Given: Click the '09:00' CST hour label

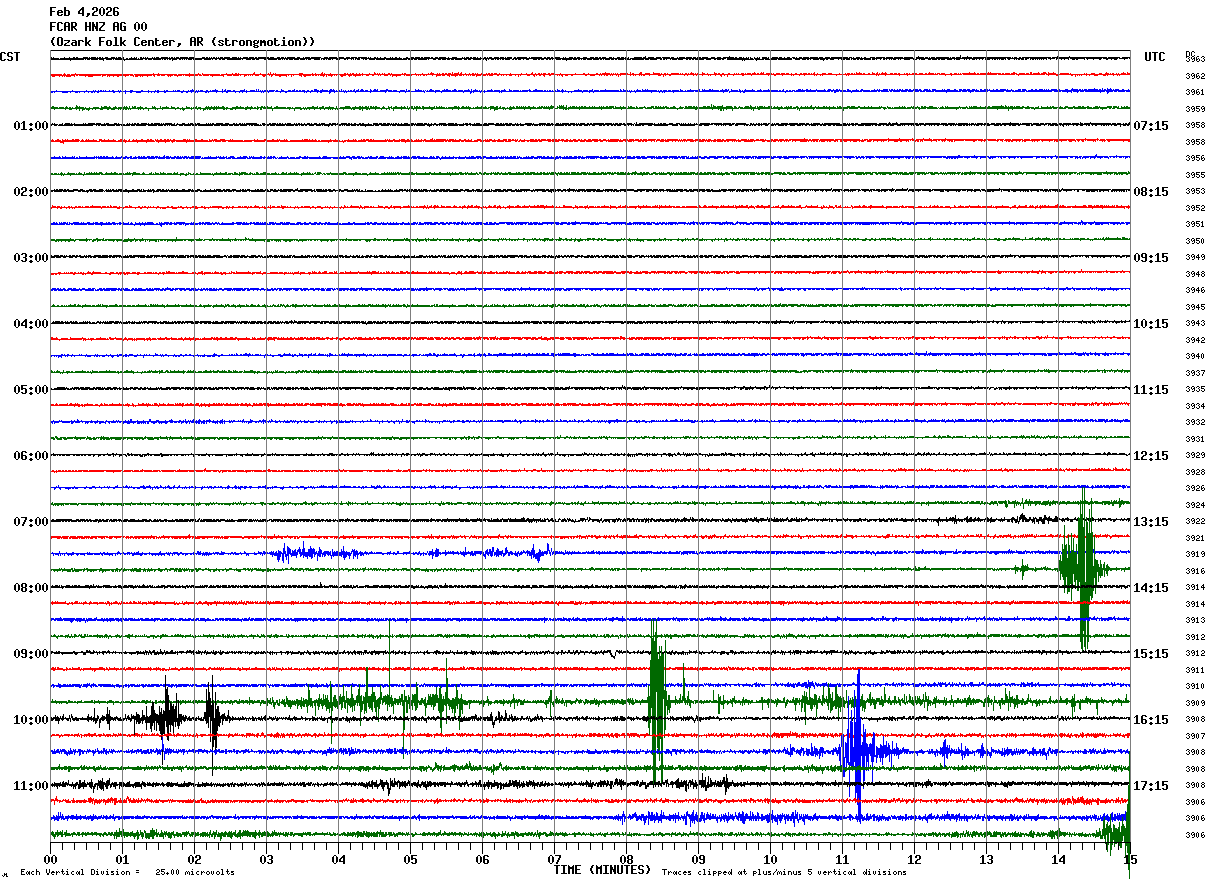Looking at the screenshot, I should tap(30, 654).
